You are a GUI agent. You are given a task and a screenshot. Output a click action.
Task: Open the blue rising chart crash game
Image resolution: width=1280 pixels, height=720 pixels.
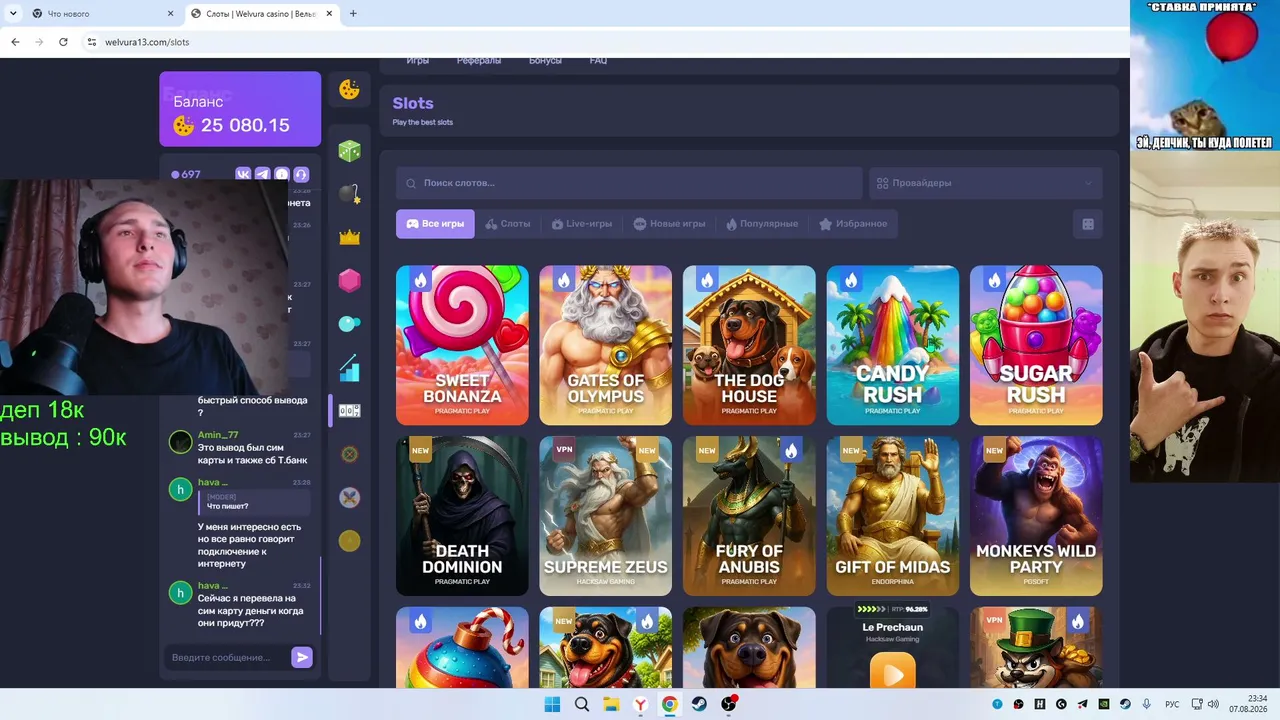pyautogui.click(x=349, y=368)
